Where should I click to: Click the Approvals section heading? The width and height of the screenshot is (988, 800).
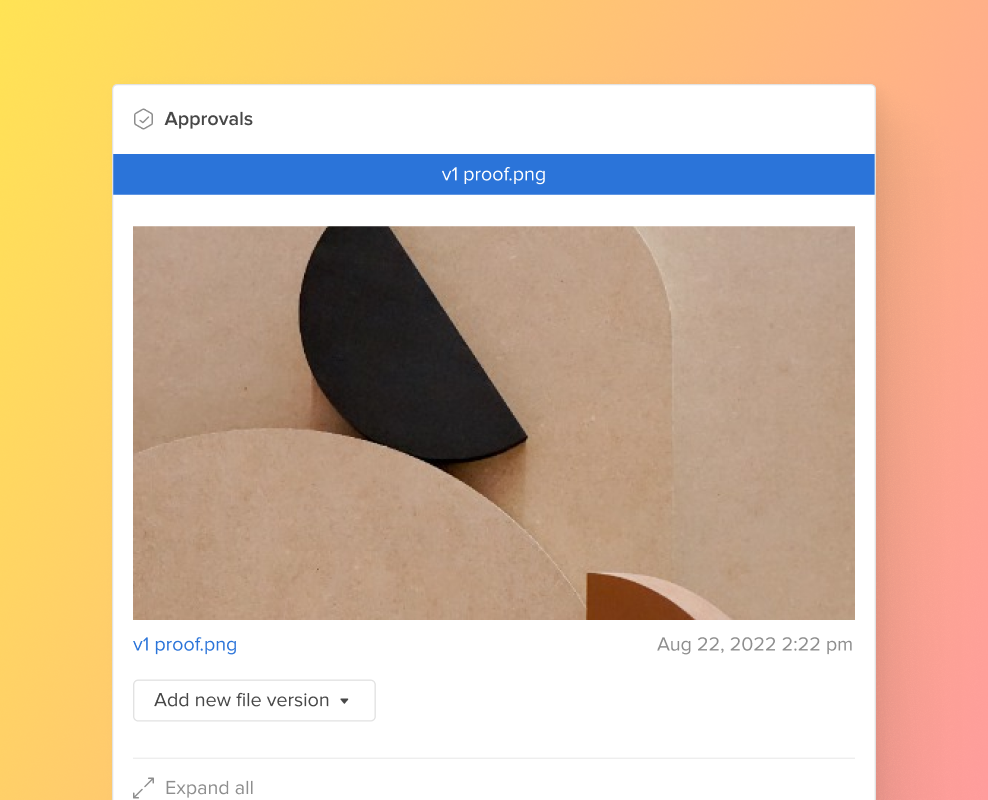(209, 119)
